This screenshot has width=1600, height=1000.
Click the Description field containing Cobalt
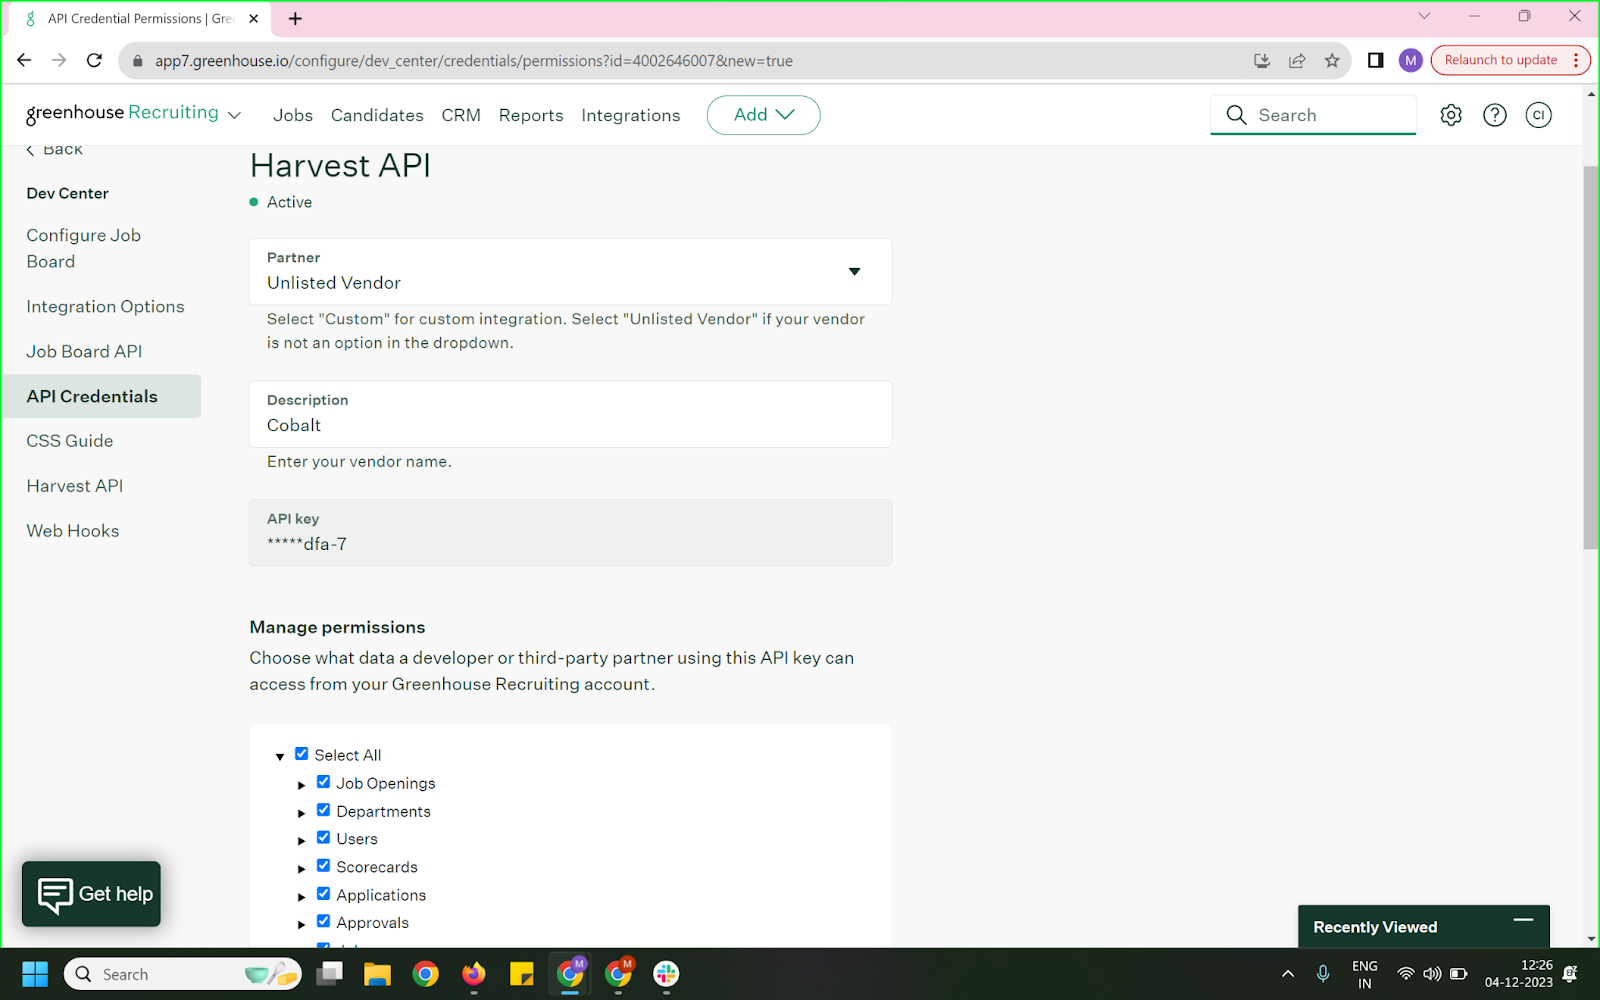(x=570, y=414)
